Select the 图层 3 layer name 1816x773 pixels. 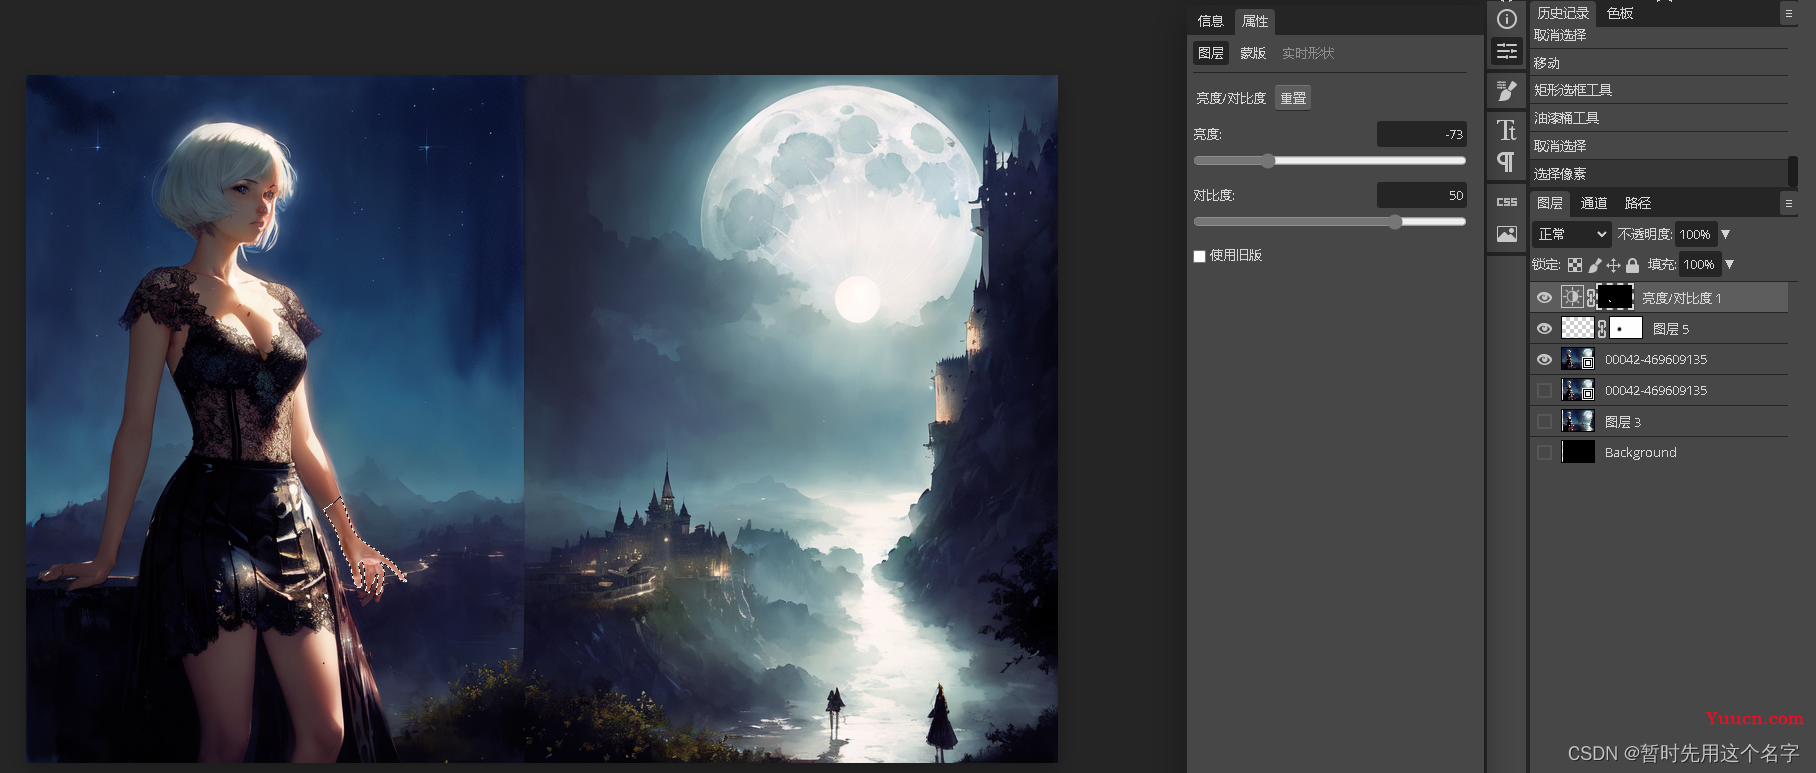tap(1622, 422)
